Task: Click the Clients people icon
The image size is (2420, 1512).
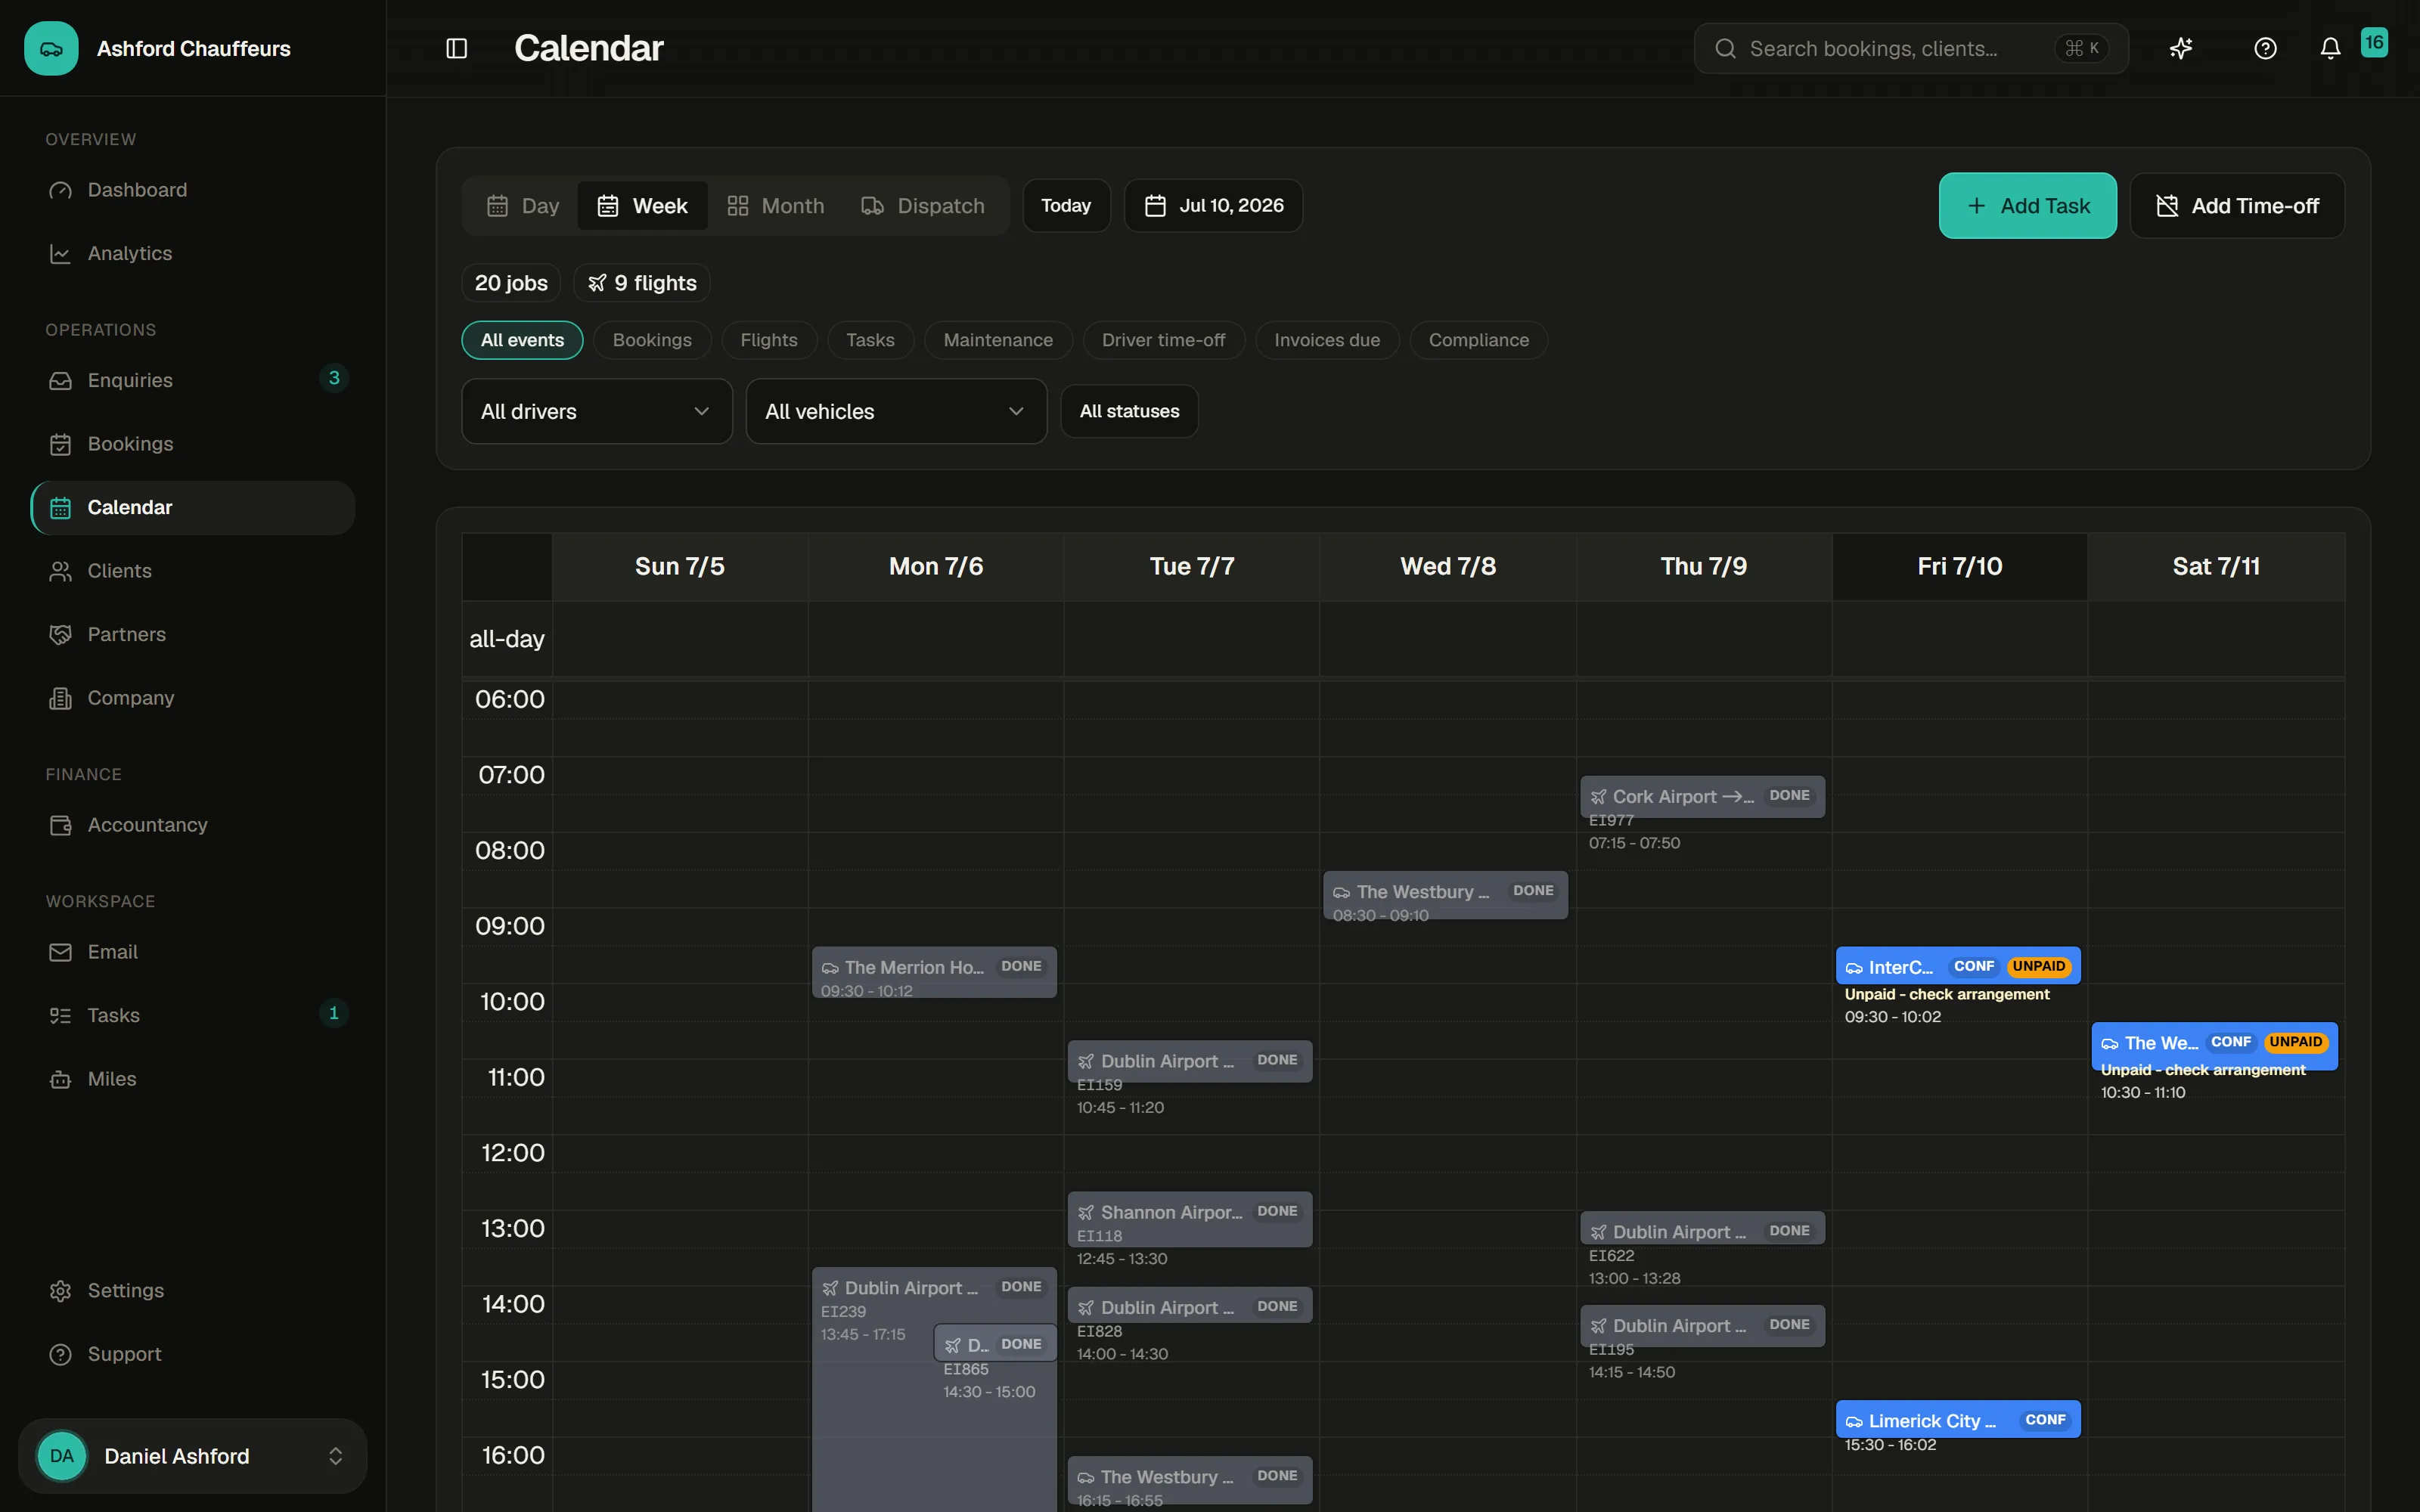Action: [x=60, y=571]
